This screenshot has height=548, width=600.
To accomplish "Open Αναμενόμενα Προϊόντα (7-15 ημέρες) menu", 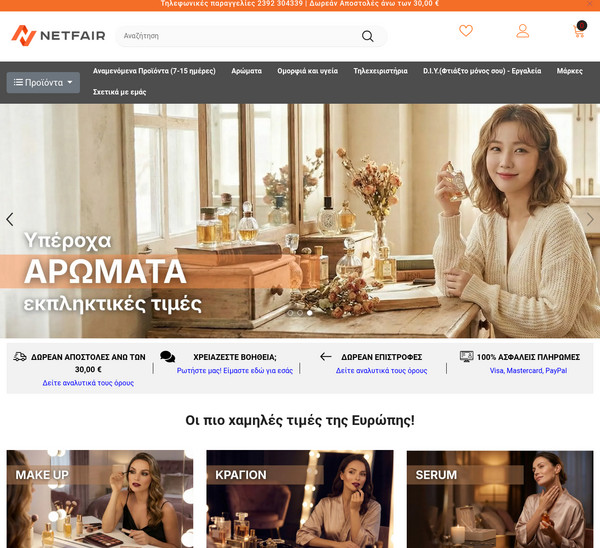I will pyautogui.click(x=154, y=71).
